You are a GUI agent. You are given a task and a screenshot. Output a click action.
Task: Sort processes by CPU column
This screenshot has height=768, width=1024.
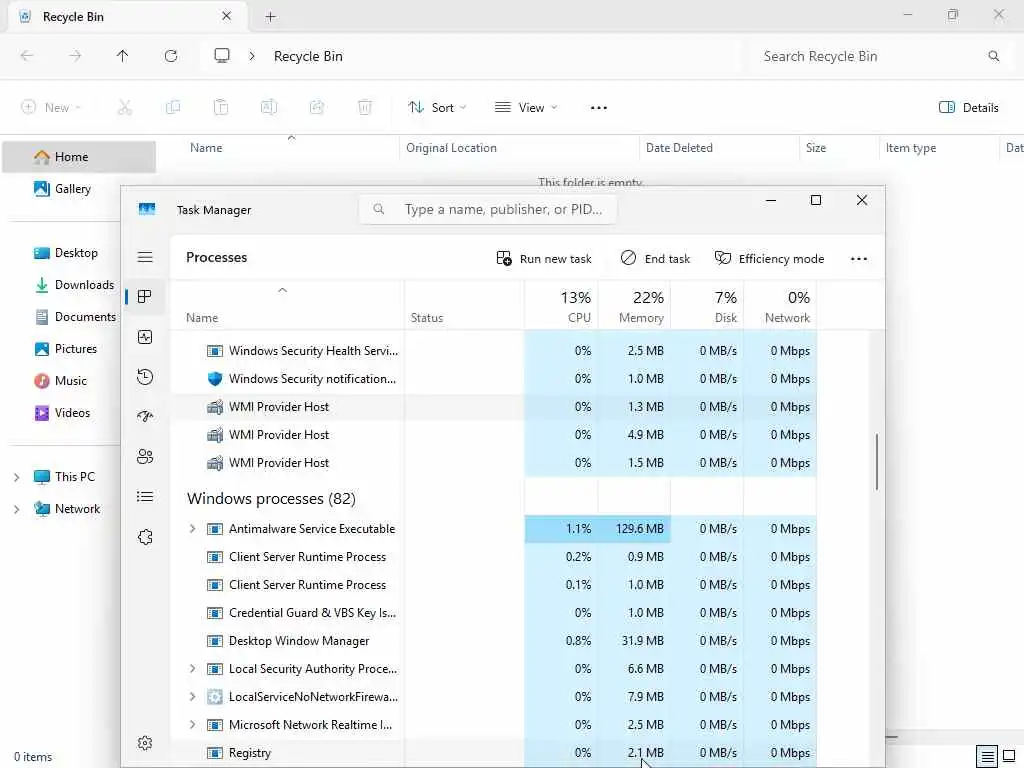click(561, 307)
